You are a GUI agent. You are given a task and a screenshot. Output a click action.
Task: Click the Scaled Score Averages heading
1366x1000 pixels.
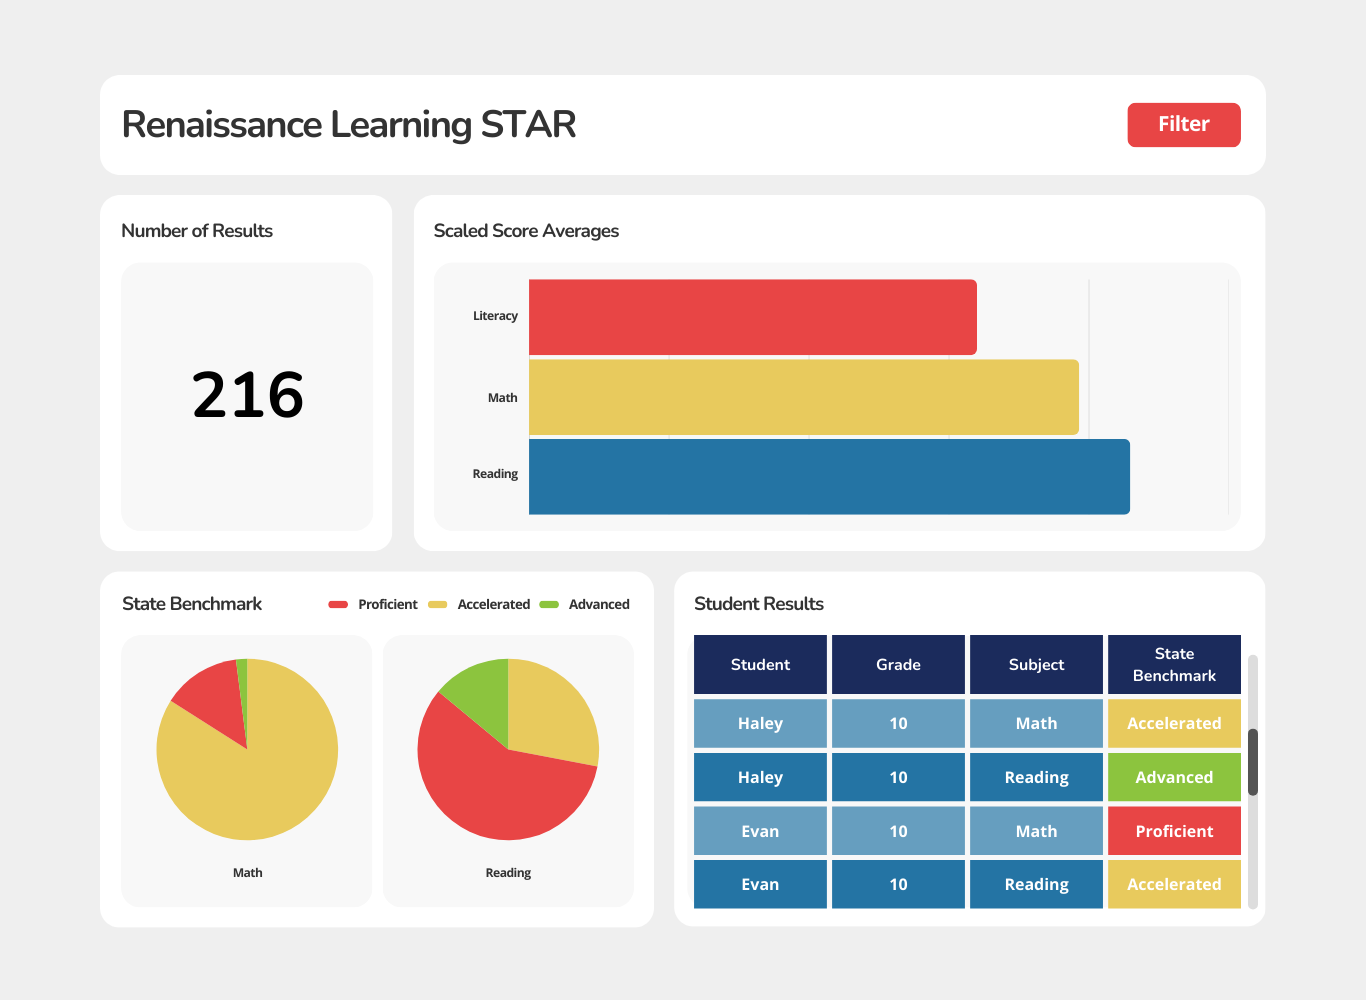pyautogui.click(x=526, y=231)
